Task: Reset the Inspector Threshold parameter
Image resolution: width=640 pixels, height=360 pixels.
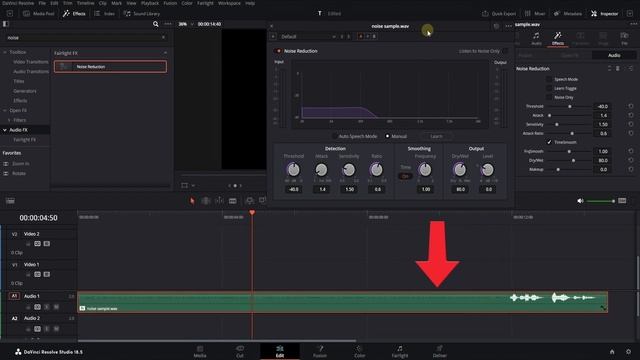Action: [631, 106]
